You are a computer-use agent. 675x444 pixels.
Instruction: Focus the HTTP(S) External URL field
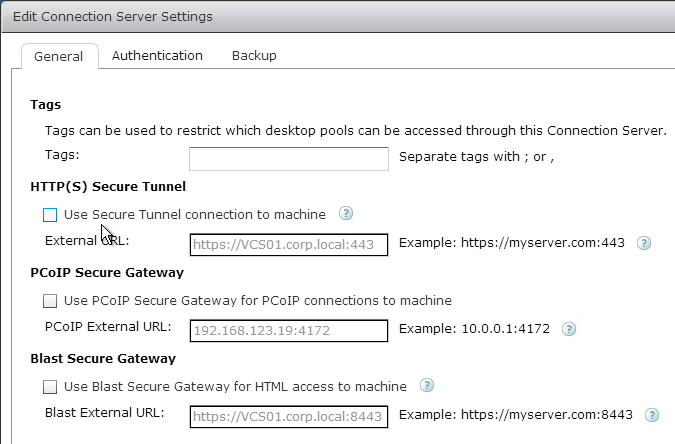289,245
